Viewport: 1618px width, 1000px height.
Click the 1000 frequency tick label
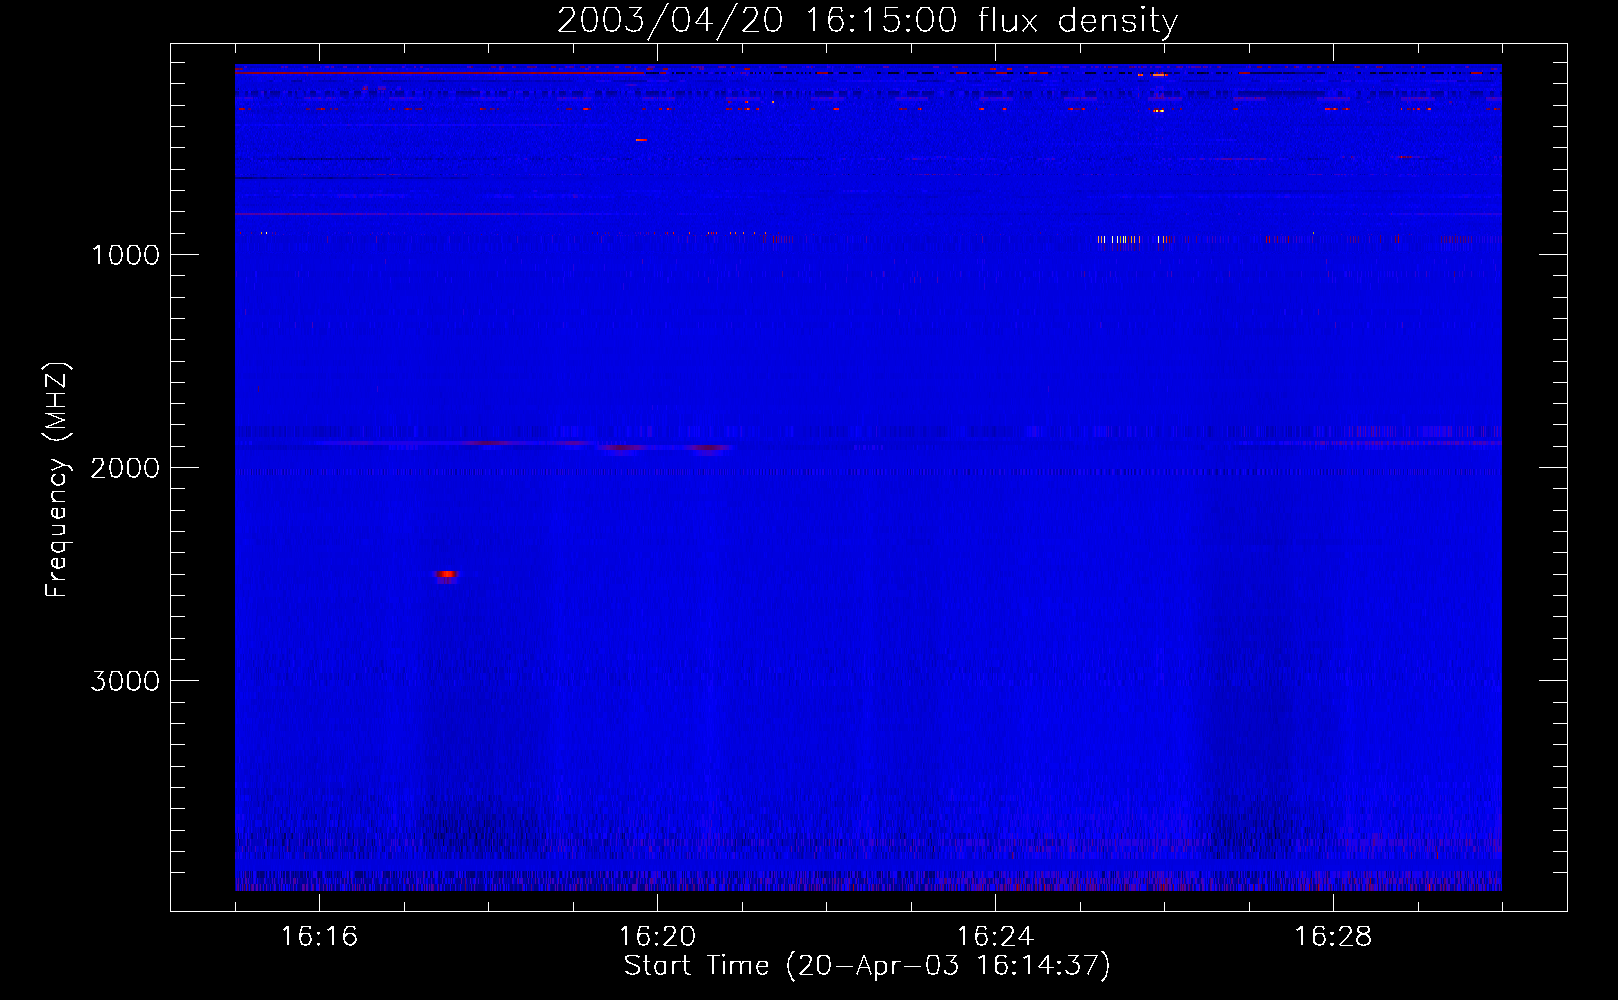pos(125,255)
